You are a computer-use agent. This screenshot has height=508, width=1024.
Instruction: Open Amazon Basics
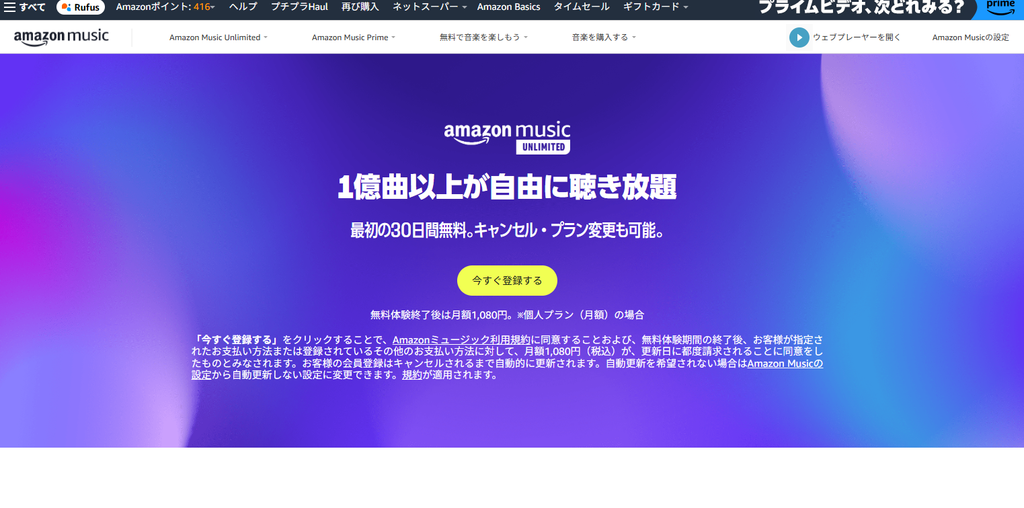[x=508, y=7]
